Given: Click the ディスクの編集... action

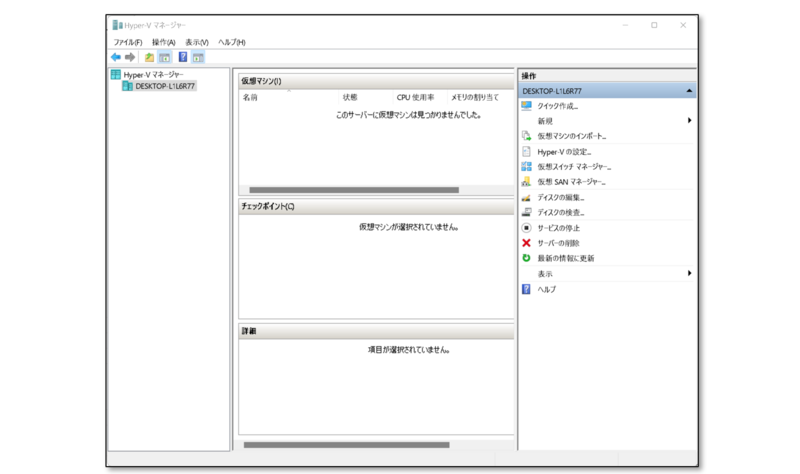Looking at the screenshot, I should [x=561, y=197].
